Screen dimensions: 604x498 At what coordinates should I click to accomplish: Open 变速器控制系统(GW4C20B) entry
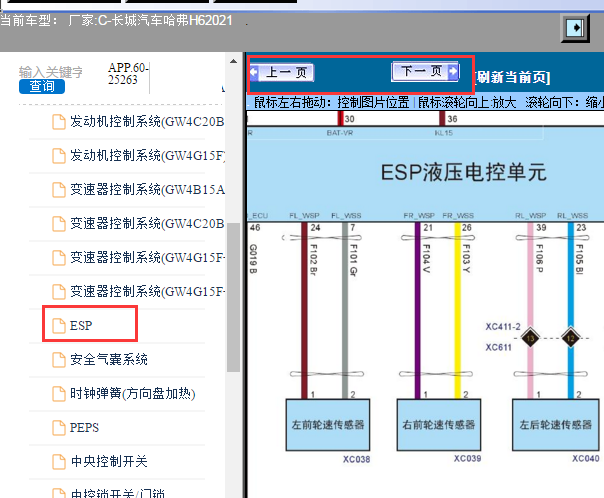coord(147,223)
